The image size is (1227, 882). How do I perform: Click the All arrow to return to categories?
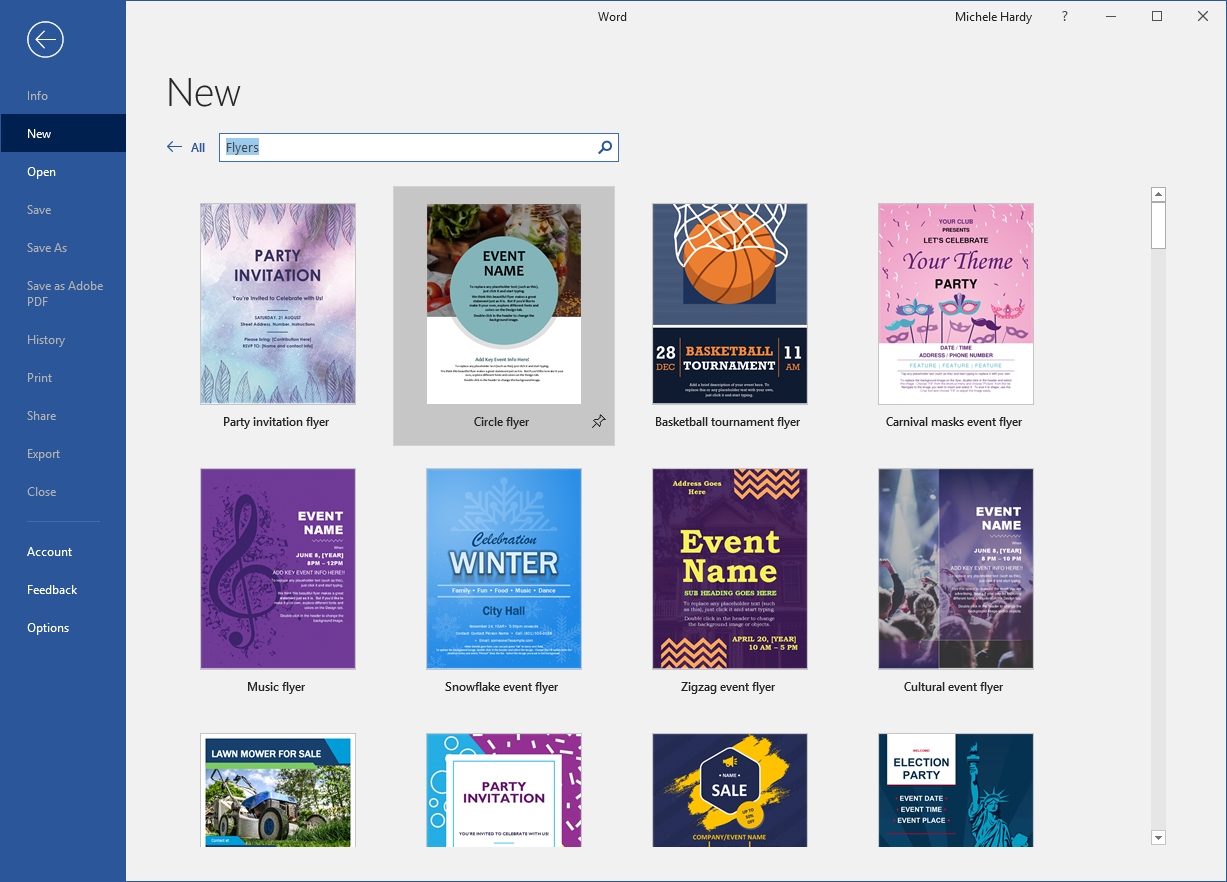[174, 146]
